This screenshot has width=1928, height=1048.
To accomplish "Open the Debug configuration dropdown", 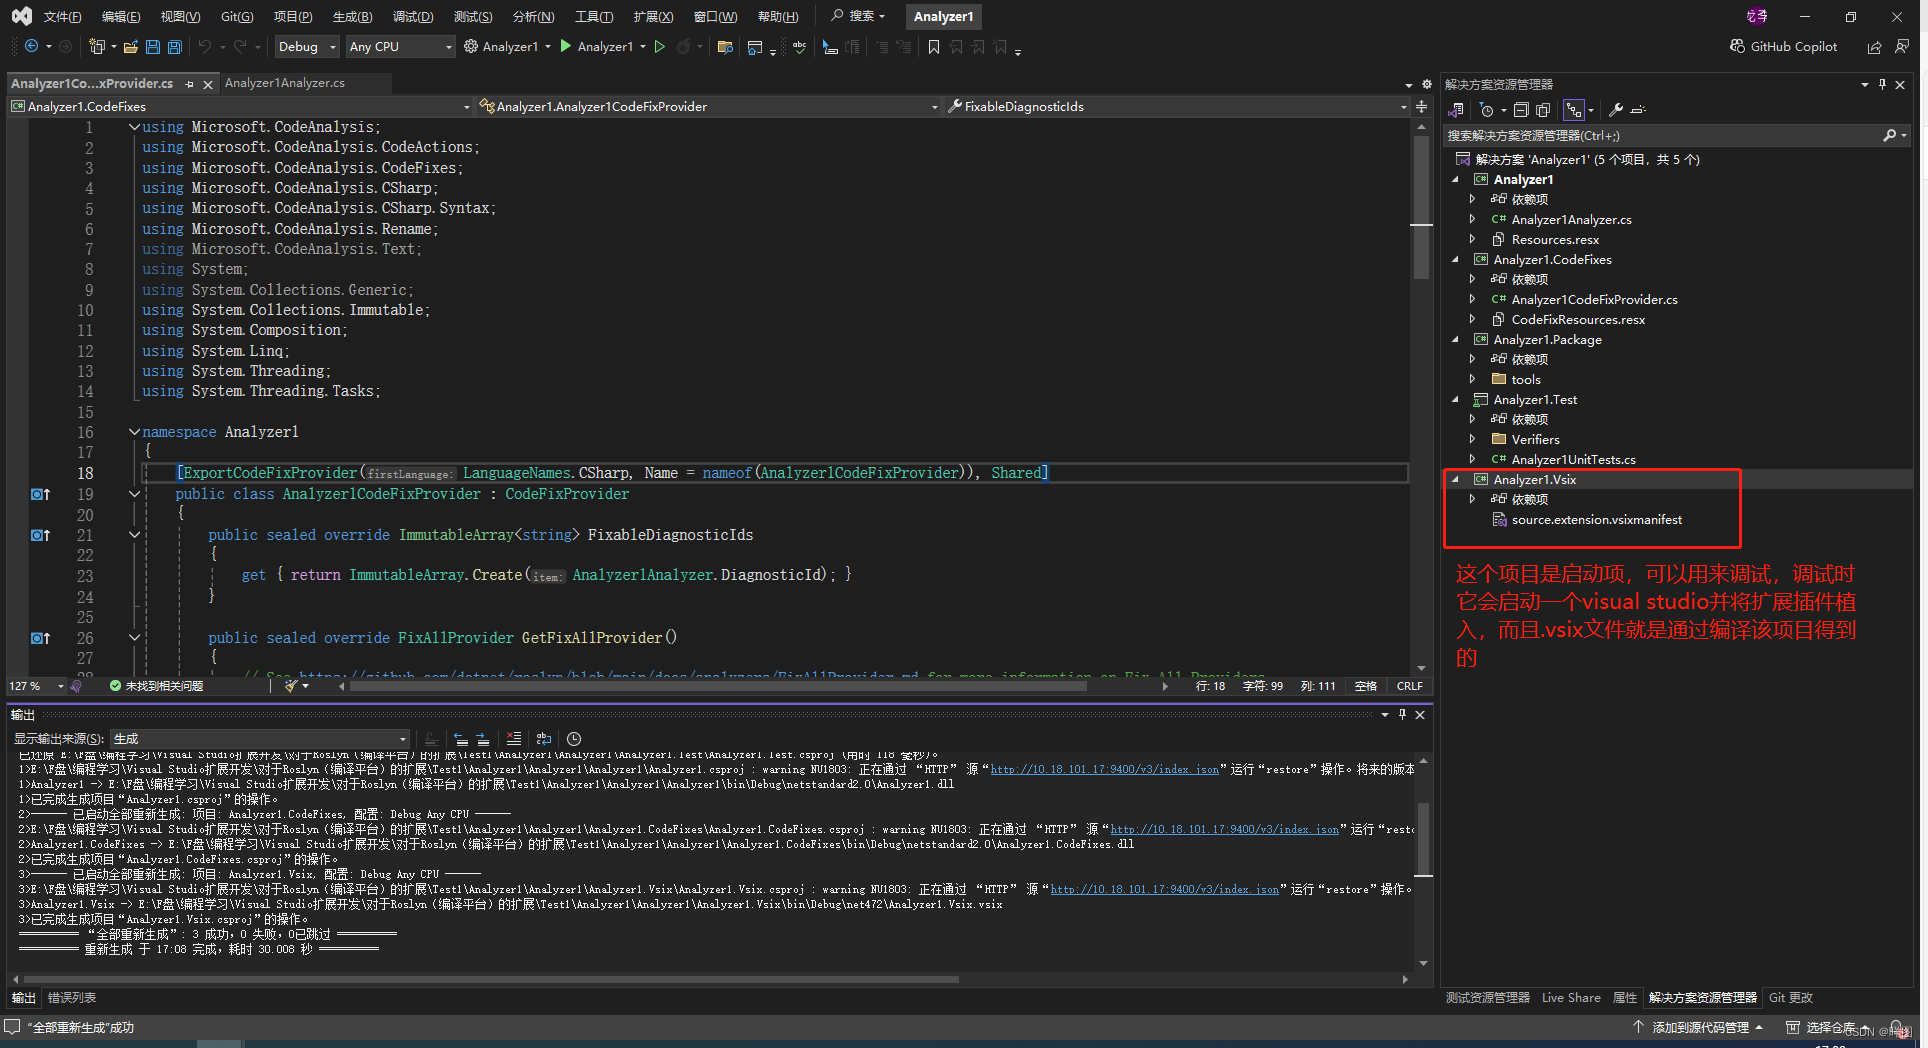I will [306, 46].
